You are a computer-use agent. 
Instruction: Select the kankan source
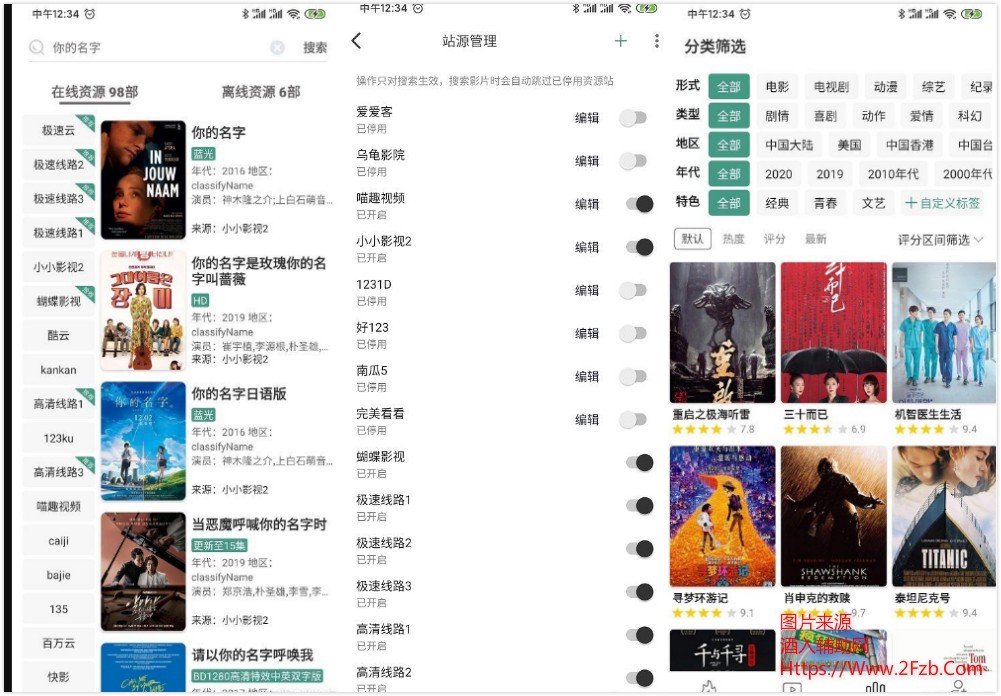(59, 370)
